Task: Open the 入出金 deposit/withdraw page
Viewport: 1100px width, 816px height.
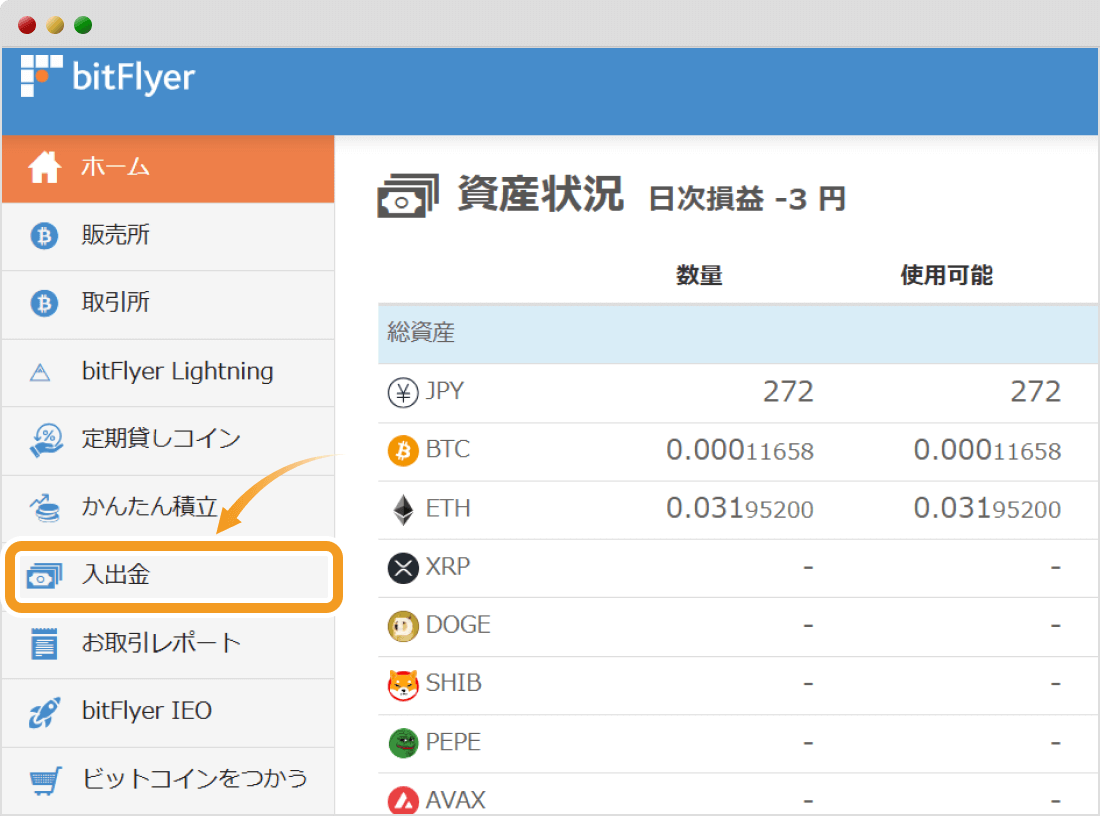Action: click(x=174, y=576)
